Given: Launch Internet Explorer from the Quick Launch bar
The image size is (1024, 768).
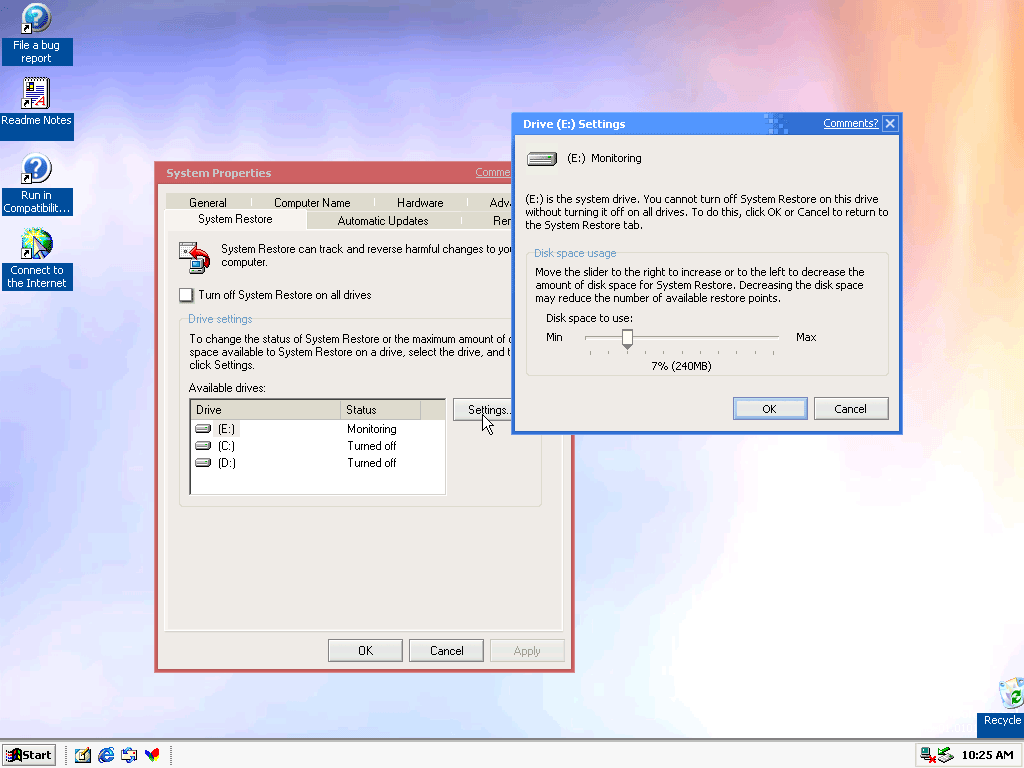Looking at the screenshot, I should [106, 755].
